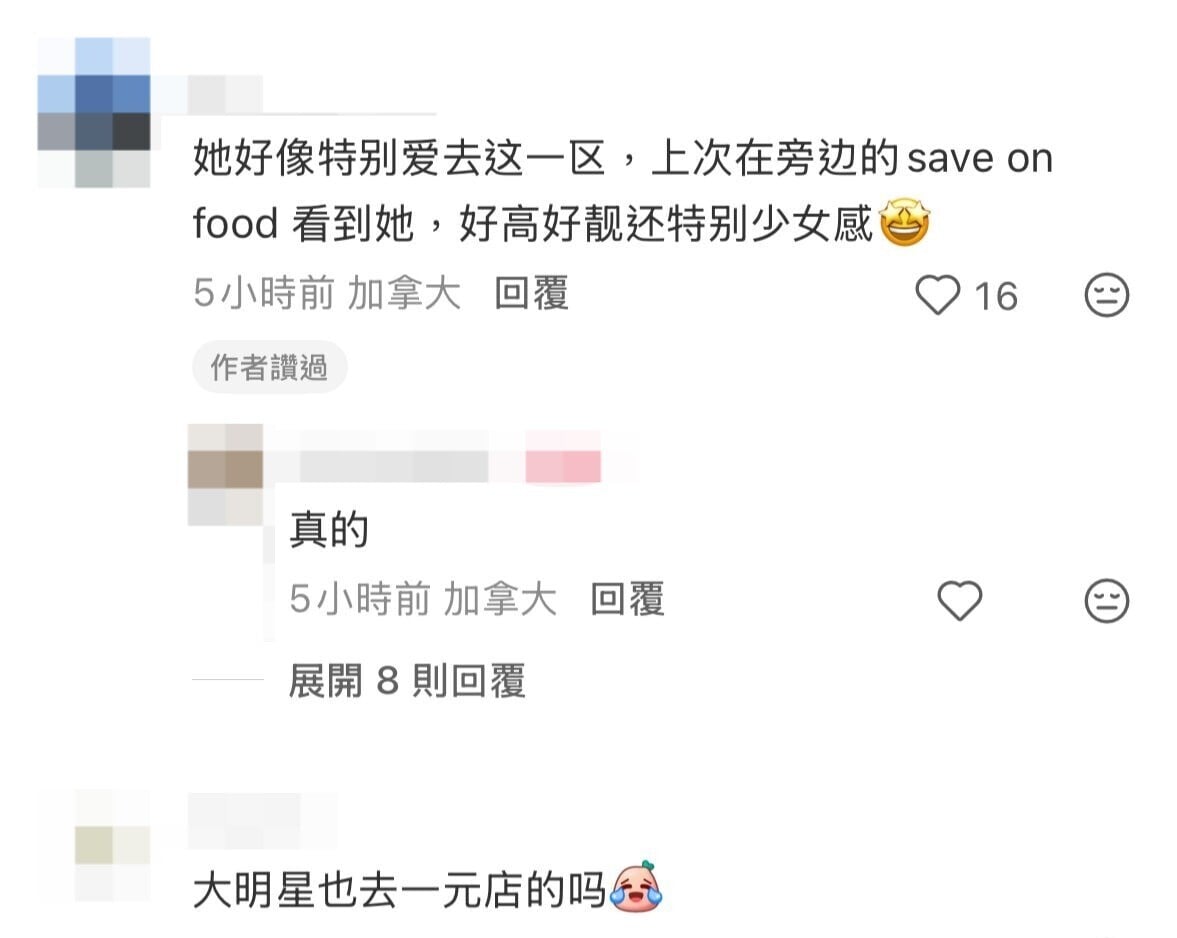
Task: Click the star-eyes emoji in comment
Action: pyautogui.click(x=905, y=224)
